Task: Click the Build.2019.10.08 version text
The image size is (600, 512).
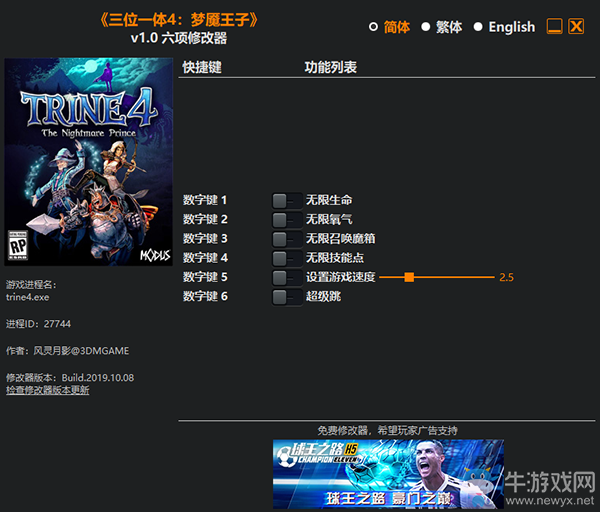Action: (98, 378)
